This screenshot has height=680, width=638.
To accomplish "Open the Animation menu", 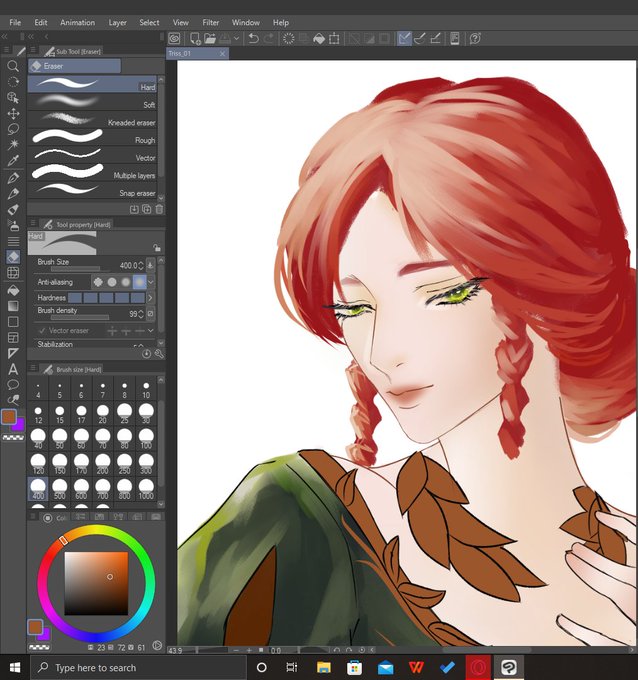I will pyautogui.click(x=78, y=23).
